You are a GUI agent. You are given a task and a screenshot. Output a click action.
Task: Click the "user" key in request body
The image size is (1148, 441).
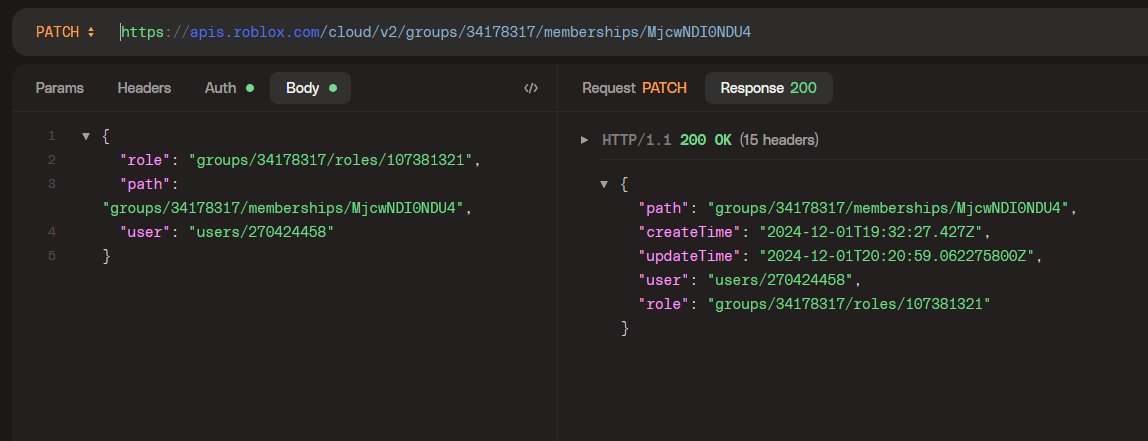click(x=147, y=231)
